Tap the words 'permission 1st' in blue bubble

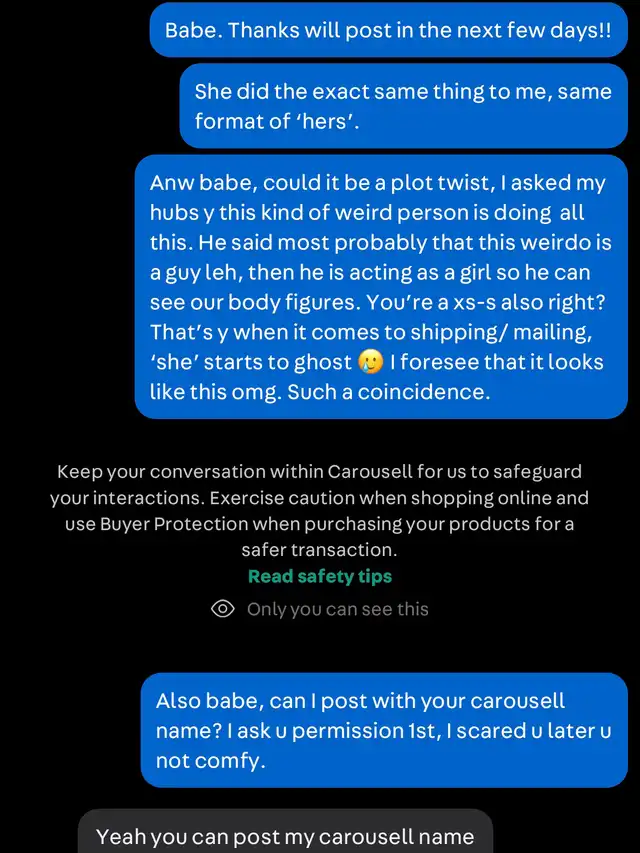pyautogui.click(x=366, y=731)
